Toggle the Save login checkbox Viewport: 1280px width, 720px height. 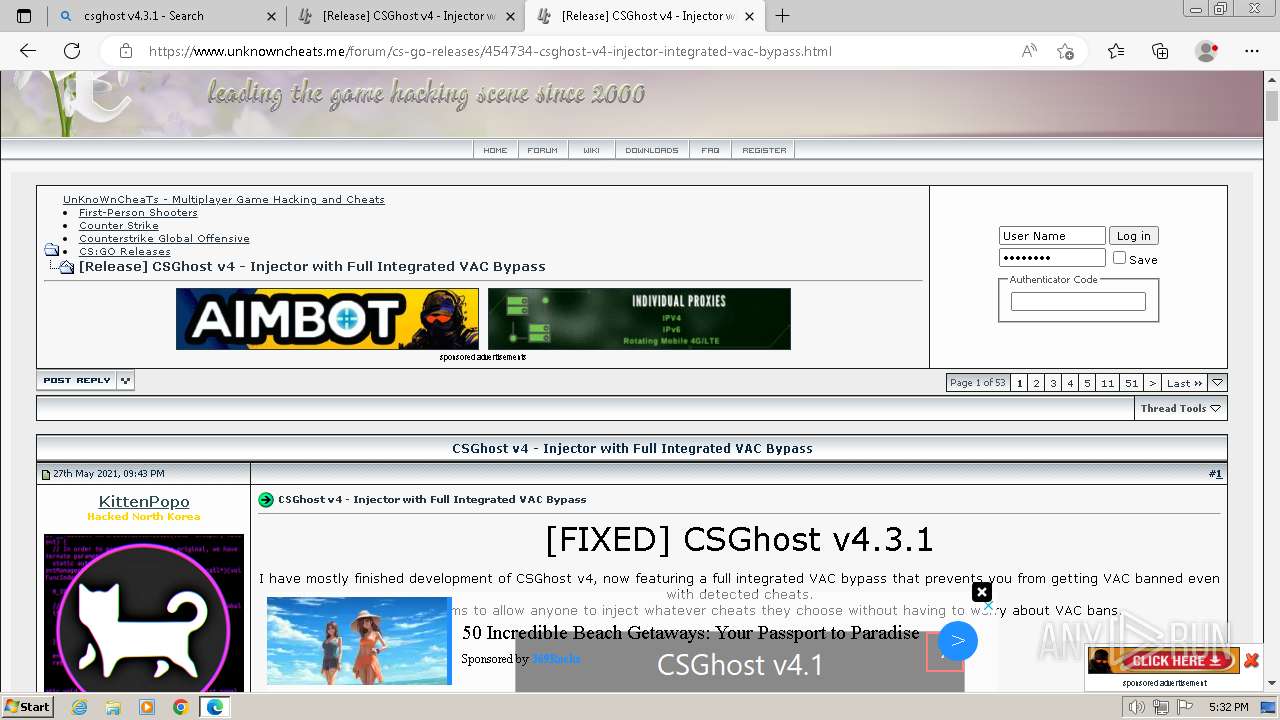[1119, 258]
